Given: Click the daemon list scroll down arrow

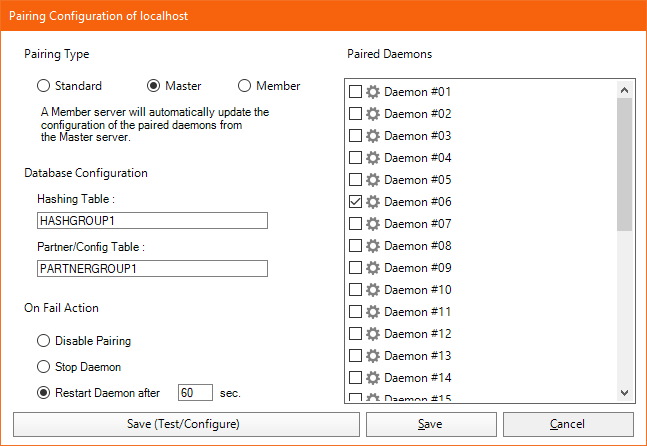Looking at the screenshot, I should (625, 393).
